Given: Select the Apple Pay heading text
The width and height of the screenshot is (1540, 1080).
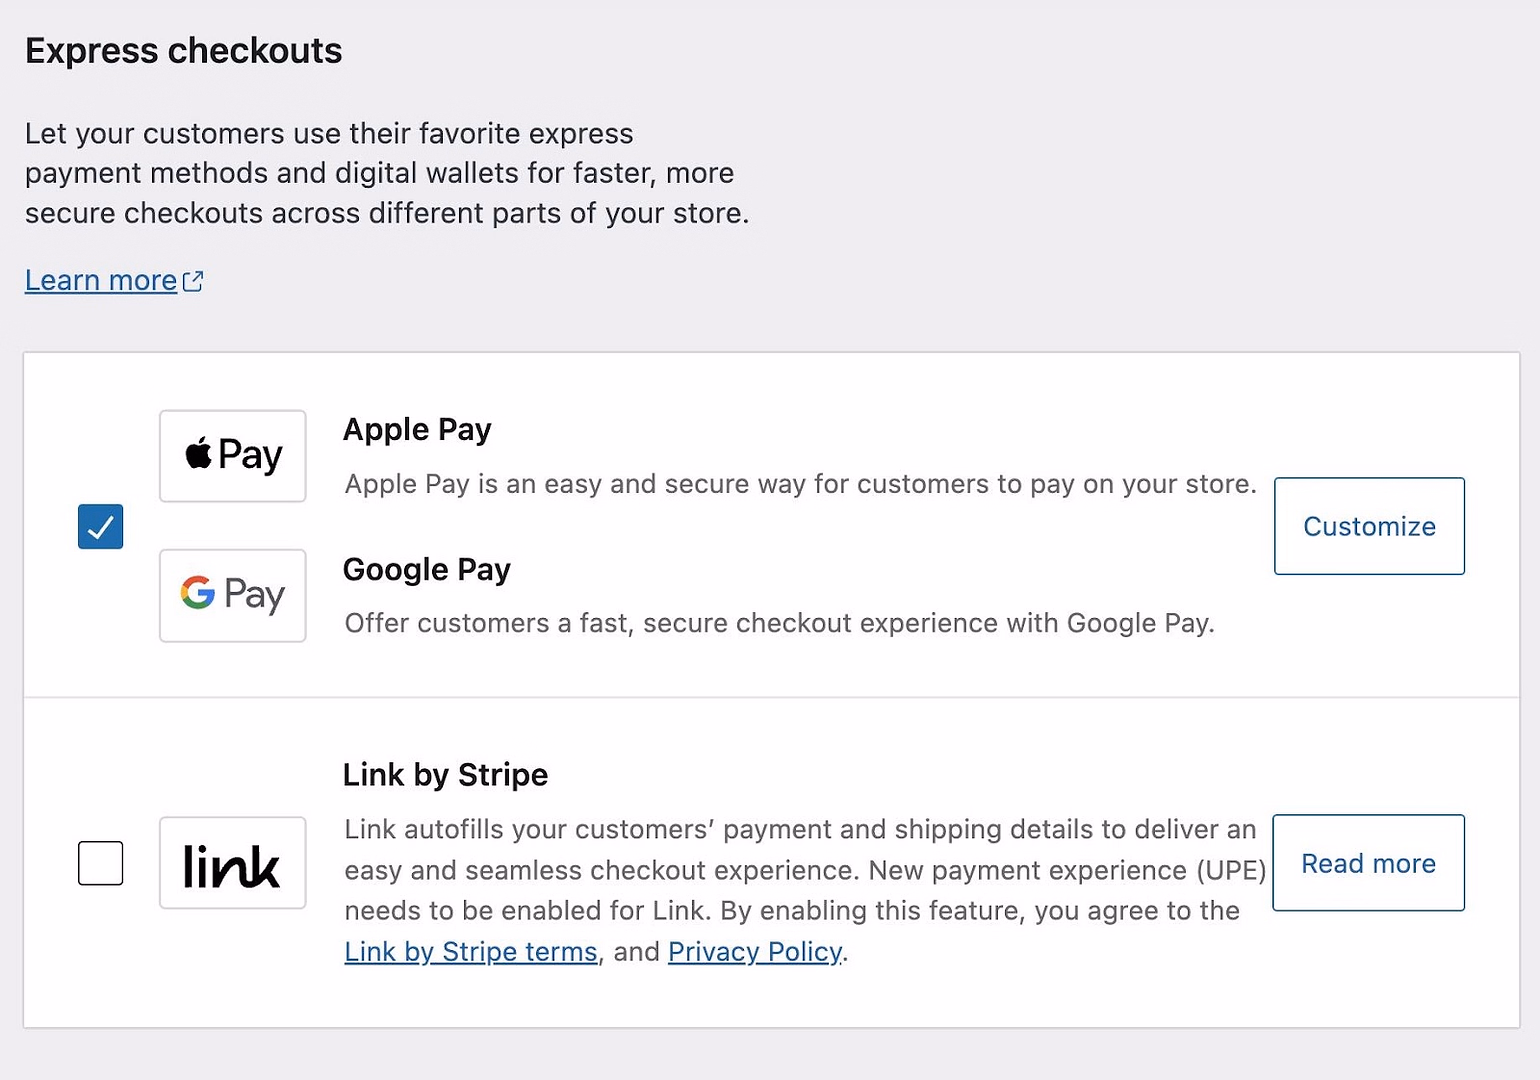Looking at the screenshot, I should (417, 428).
